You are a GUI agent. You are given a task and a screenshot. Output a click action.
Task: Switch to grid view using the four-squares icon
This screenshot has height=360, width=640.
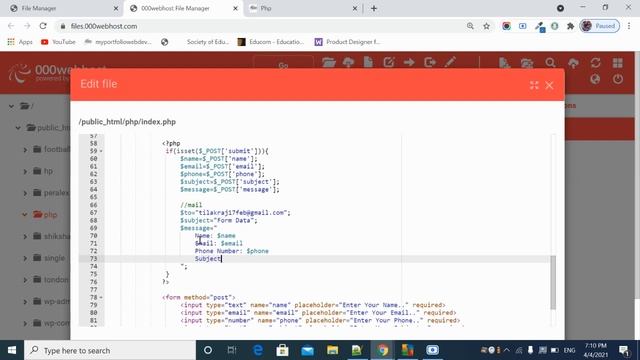[x=618, y=63]
